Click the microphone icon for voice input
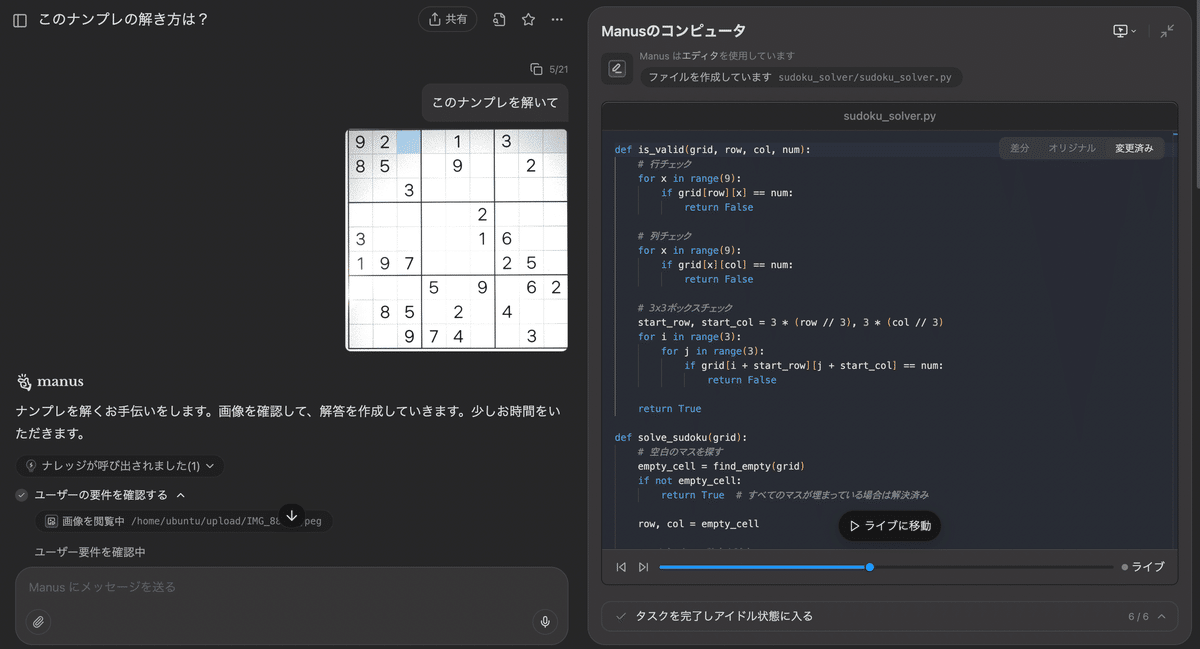This screenshot has height=649, width=1200. [545, 622]
